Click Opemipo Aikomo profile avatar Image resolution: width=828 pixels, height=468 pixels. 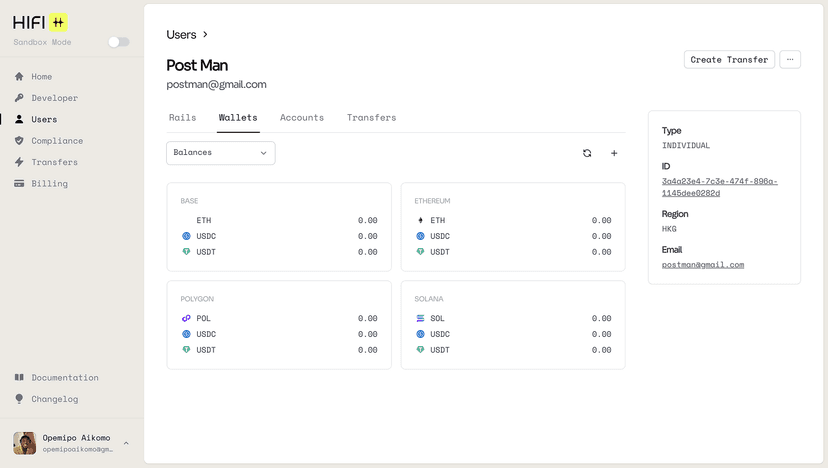(25, 443)
